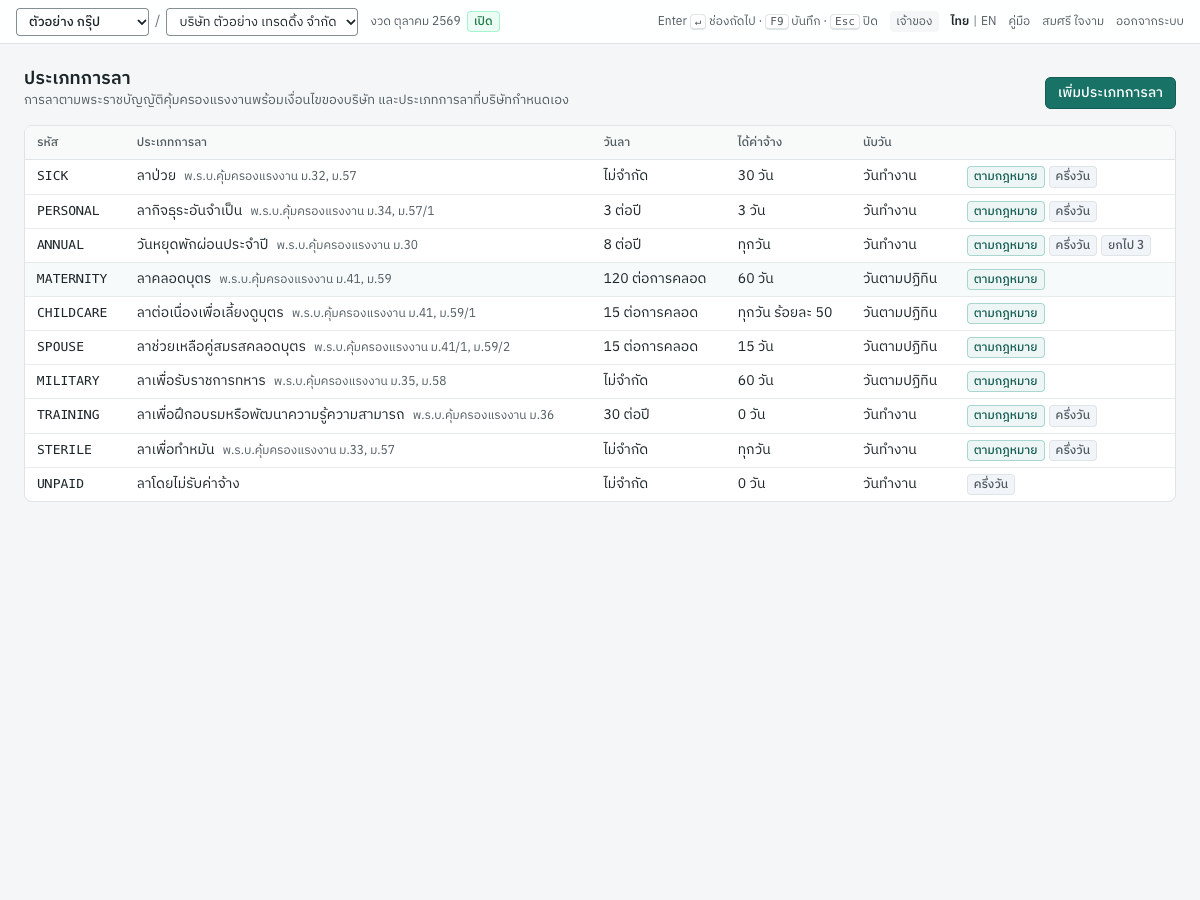The image size is (1200, 900).
Task: Click the ตามกฎหมาย badge in the PERSONAL row
Action: coord(1006,211)
